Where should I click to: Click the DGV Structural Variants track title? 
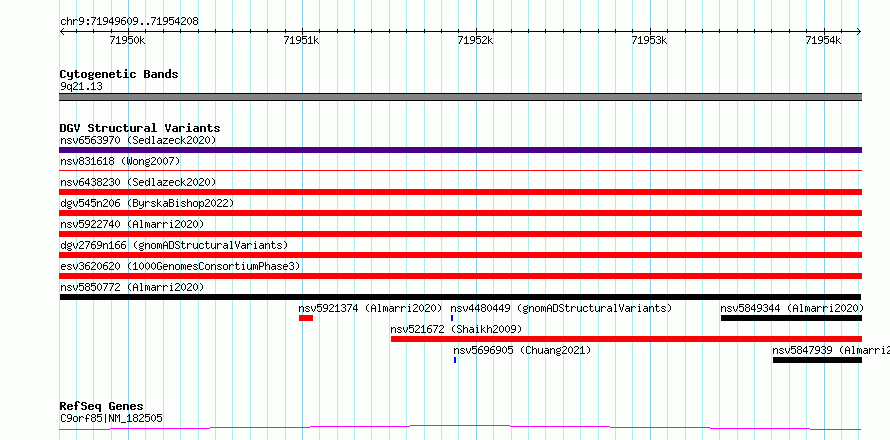(x=140, y=128)
